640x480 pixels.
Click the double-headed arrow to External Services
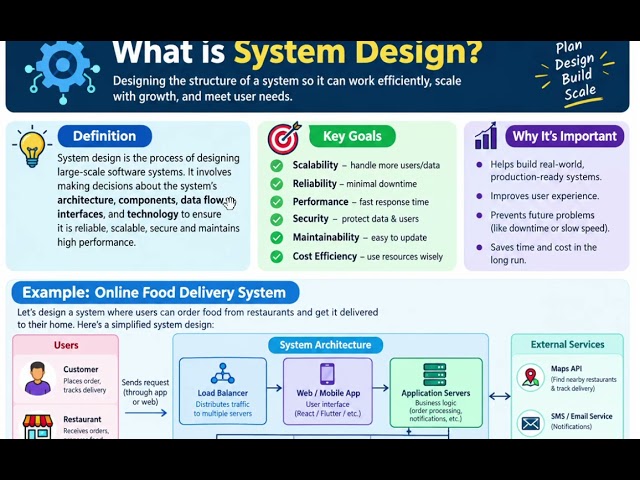[500, 396]
